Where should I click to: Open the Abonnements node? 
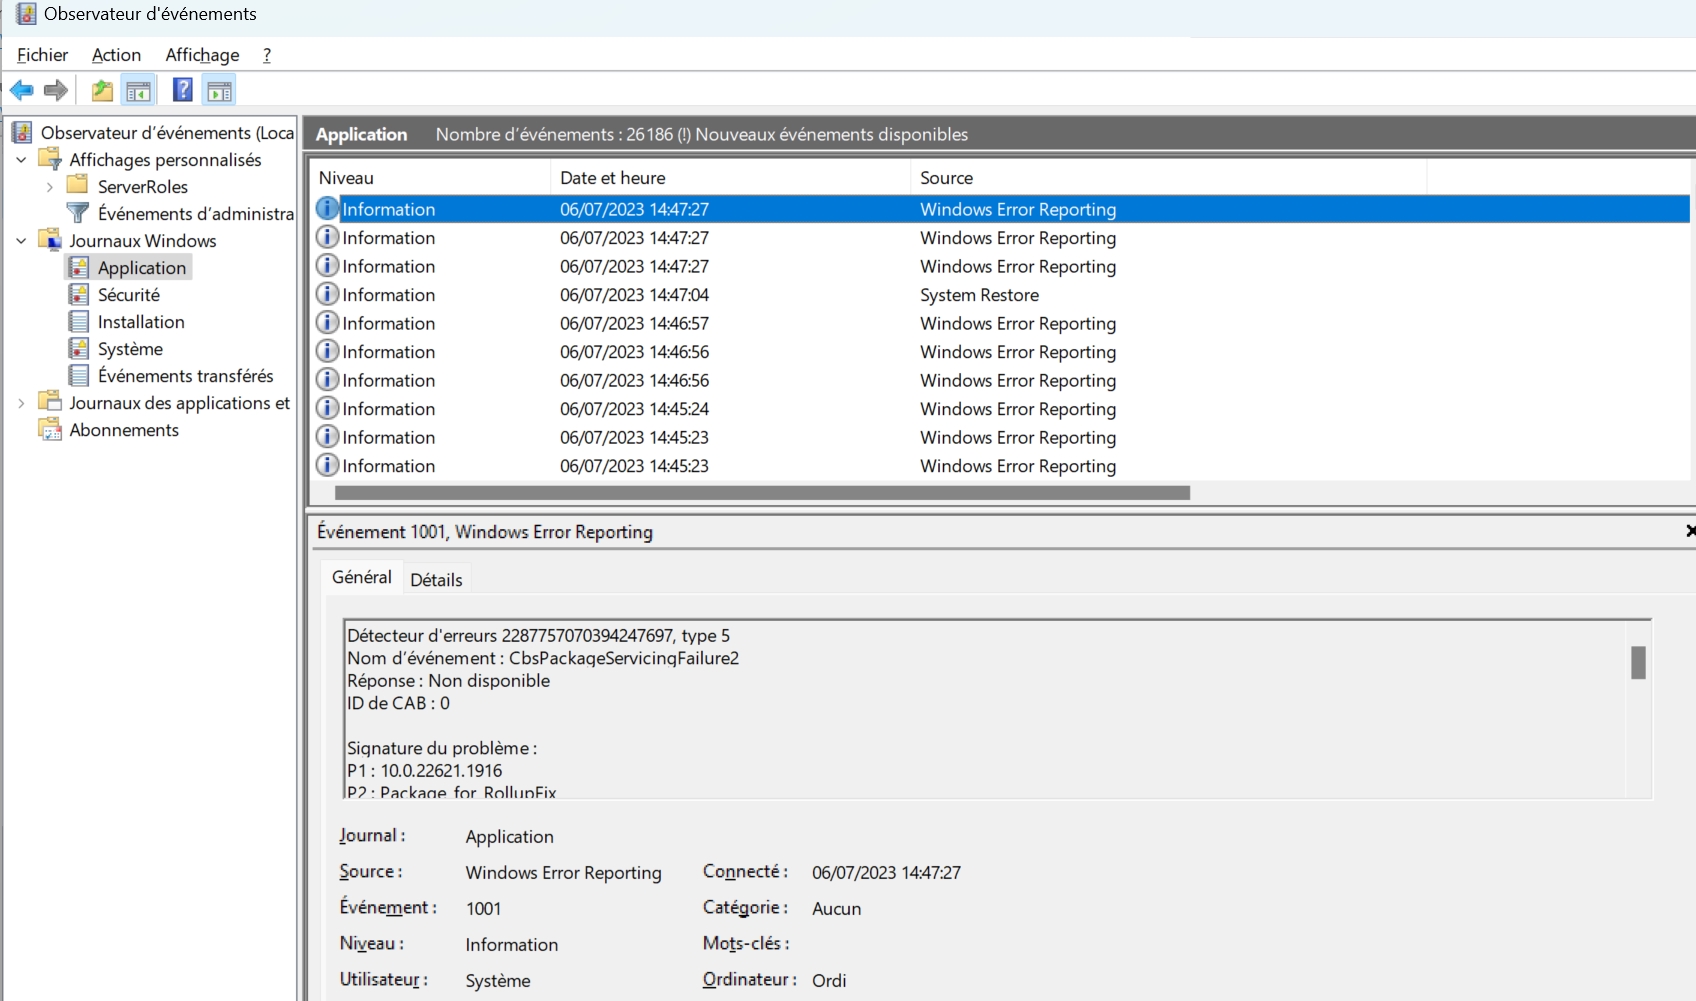pyautogui.click(x=124, y=430)
